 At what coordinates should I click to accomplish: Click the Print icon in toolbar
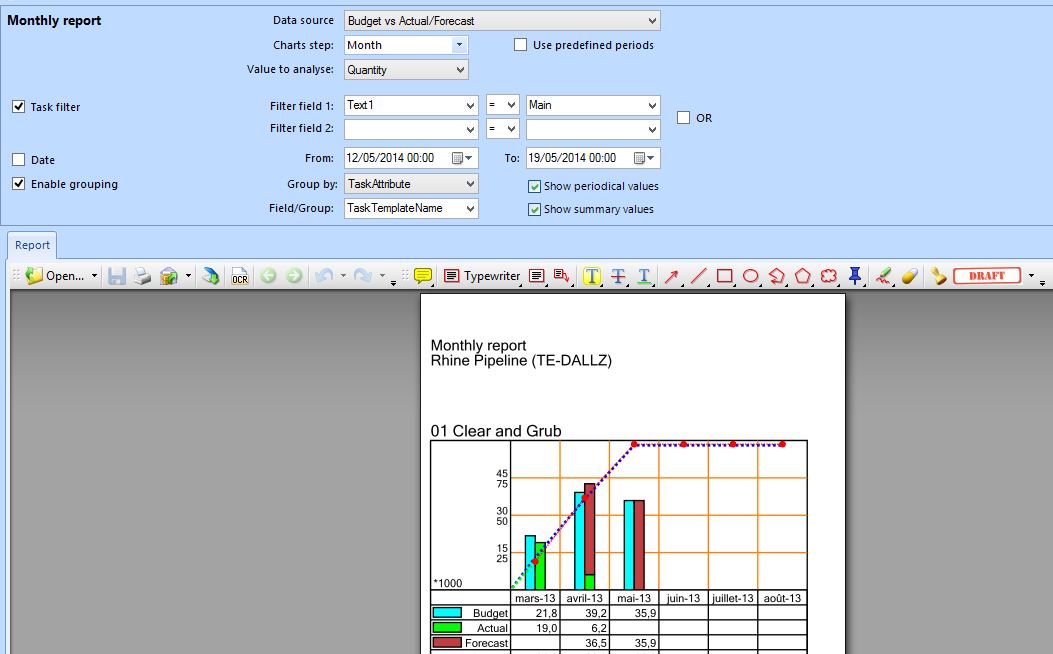point(142,276)
